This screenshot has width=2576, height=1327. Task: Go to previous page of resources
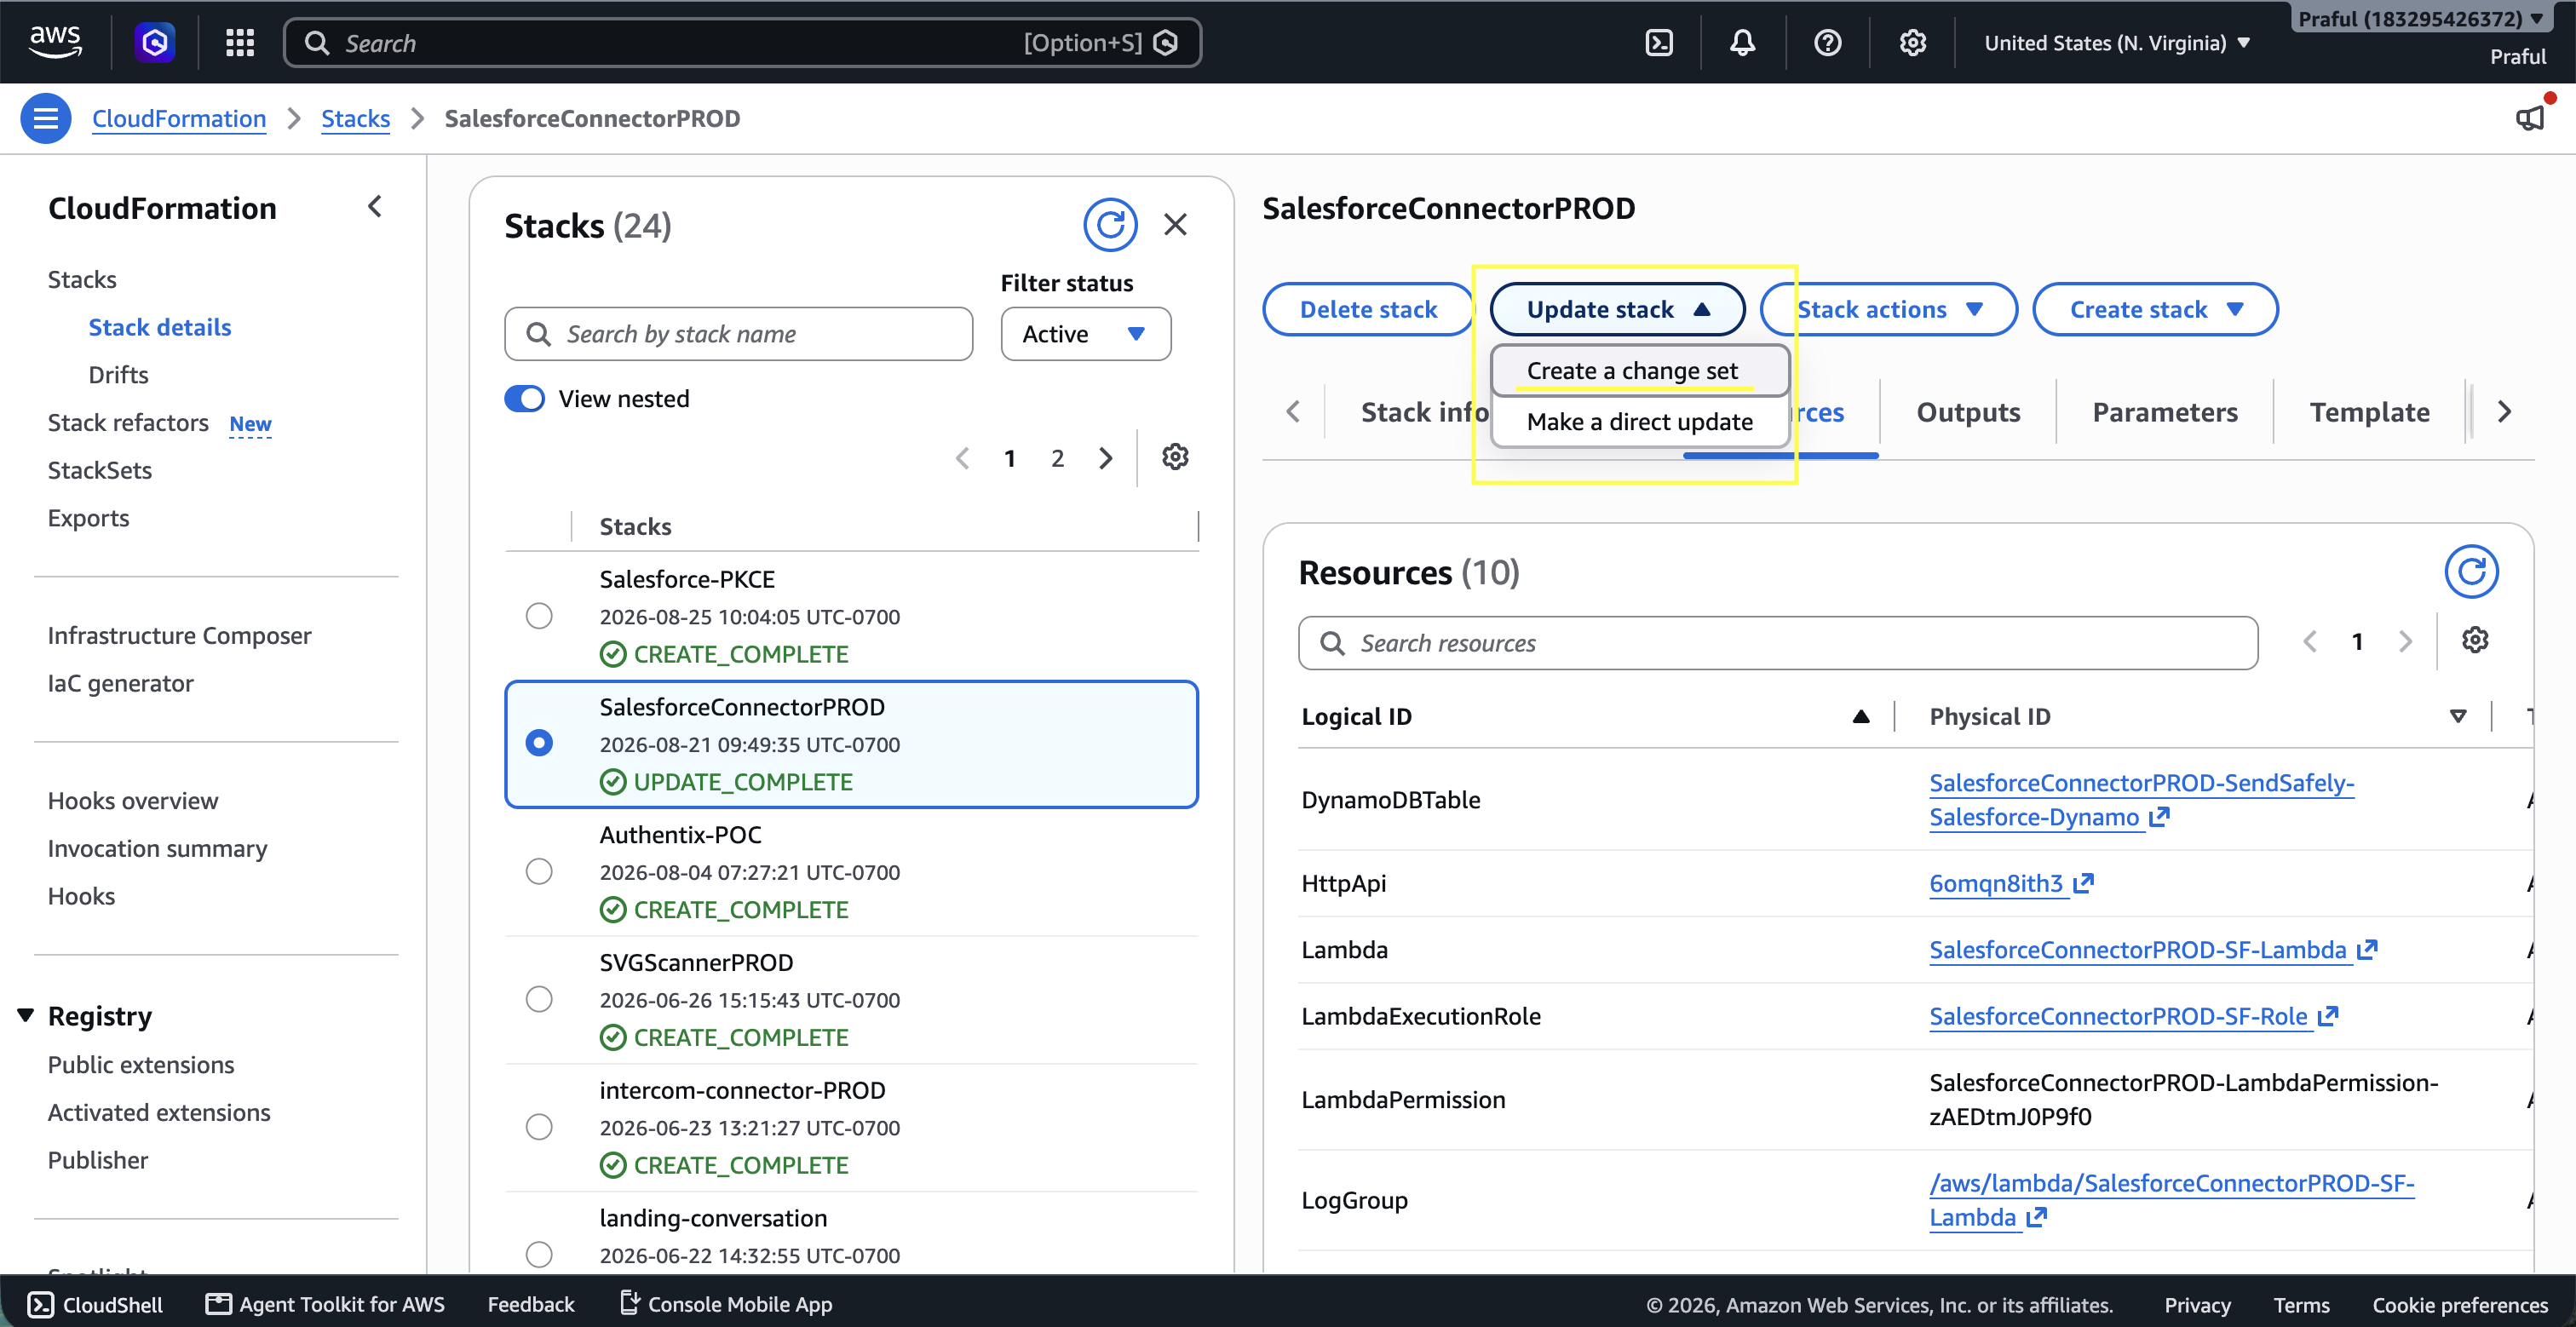click(2309, 641)
